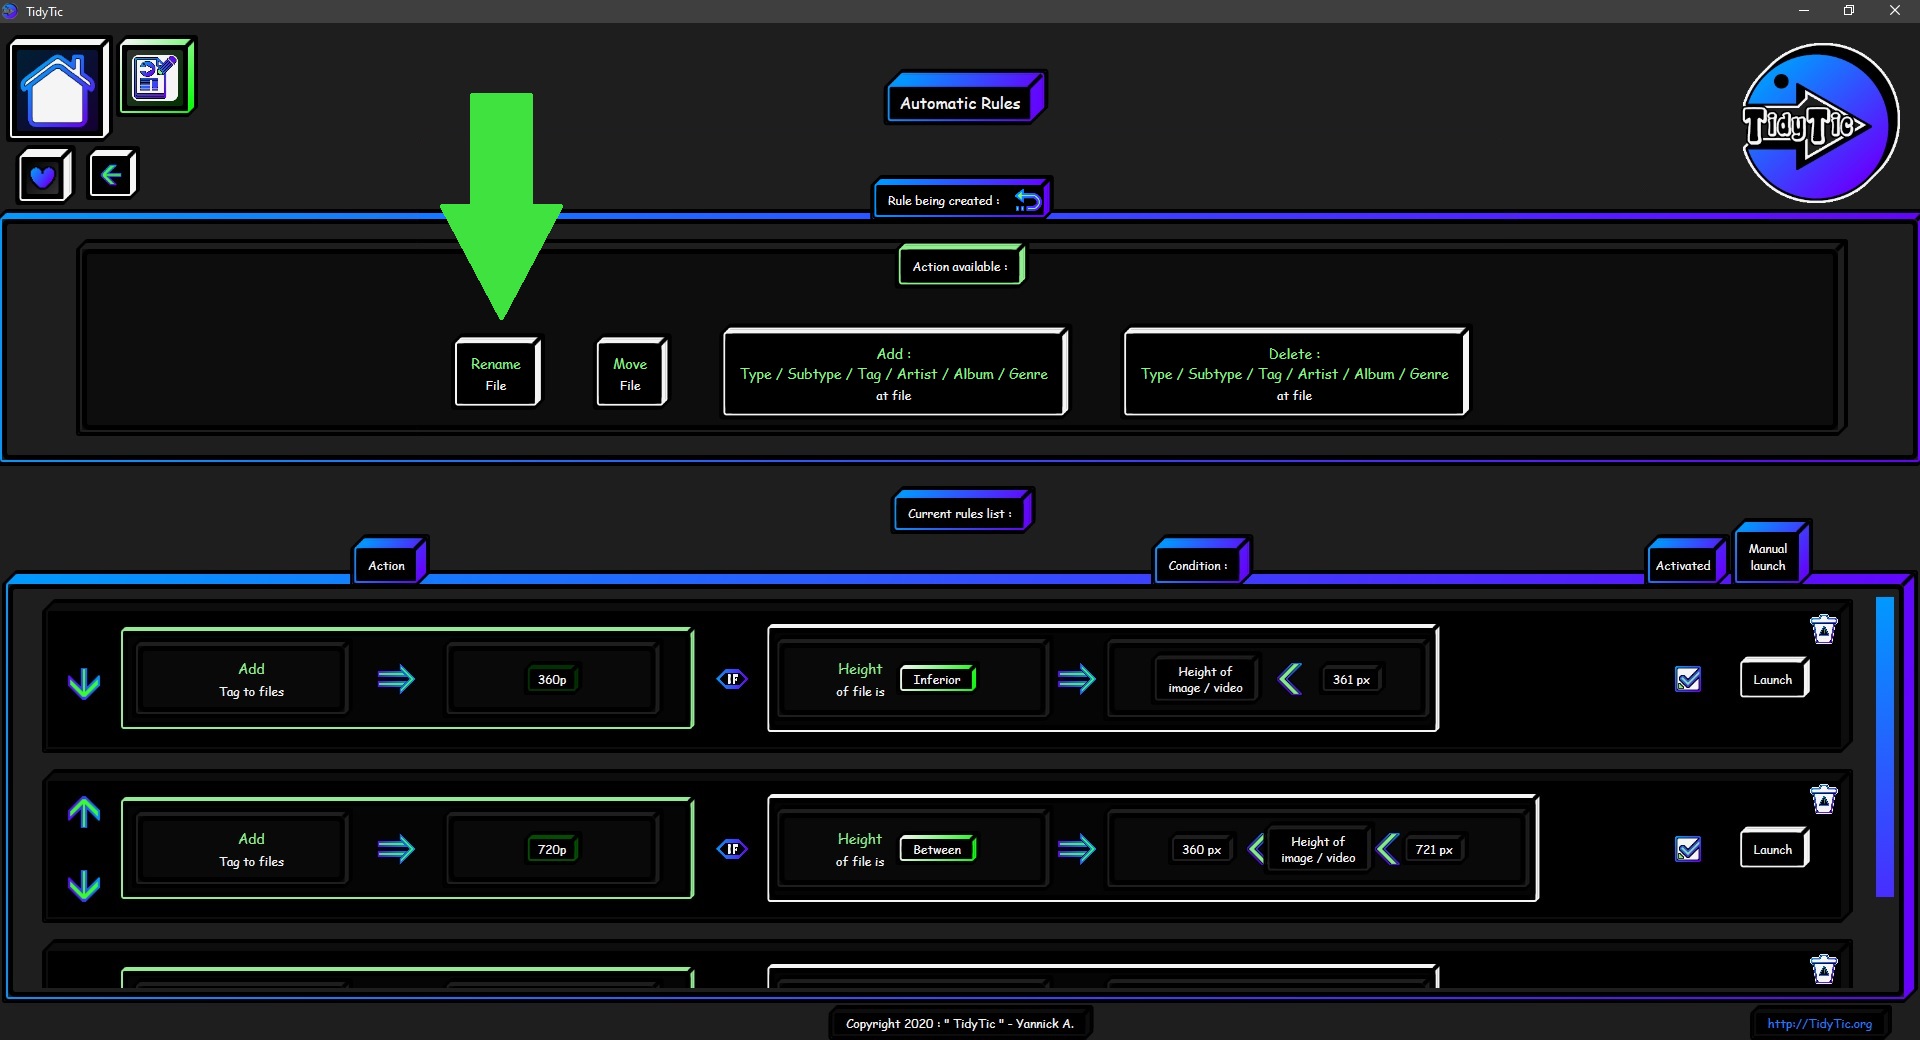The width and height of the screenshot is (1920, 1040).
Task: Open the TidyTic.org website link
Action: pyautogui.click(x=1819, y=1023)
